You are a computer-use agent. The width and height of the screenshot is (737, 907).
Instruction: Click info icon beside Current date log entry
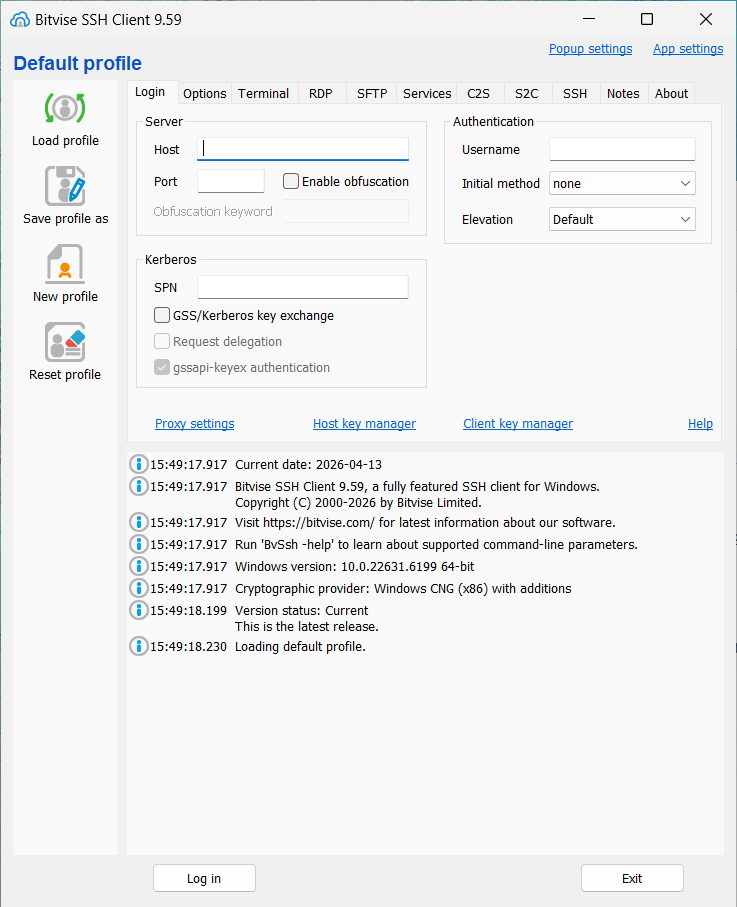point(138,464)
